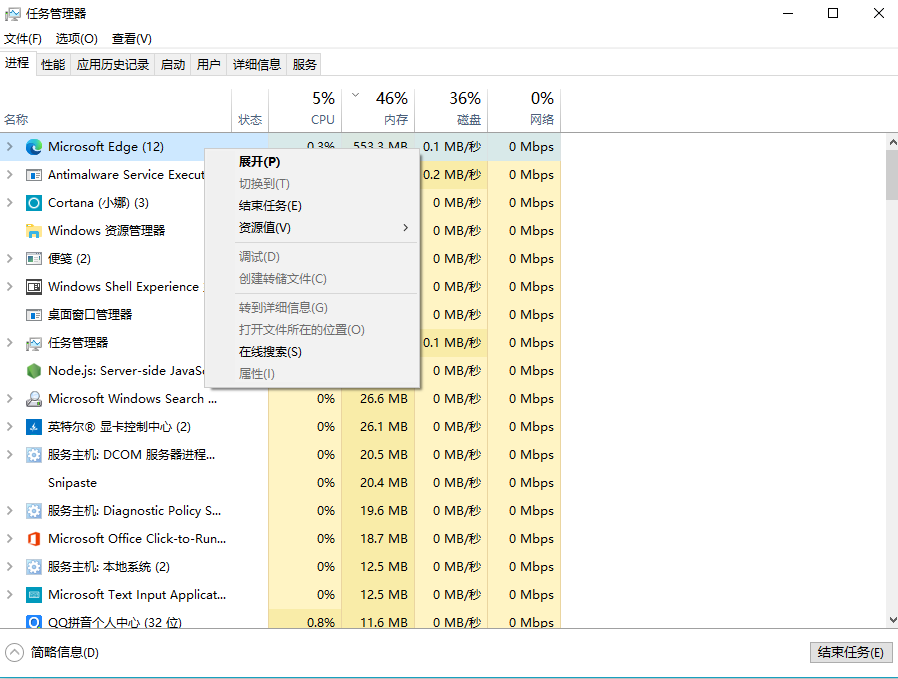
Task: Expand the 服务主机: Diagnostic Policy row
Action: (10, 511)
